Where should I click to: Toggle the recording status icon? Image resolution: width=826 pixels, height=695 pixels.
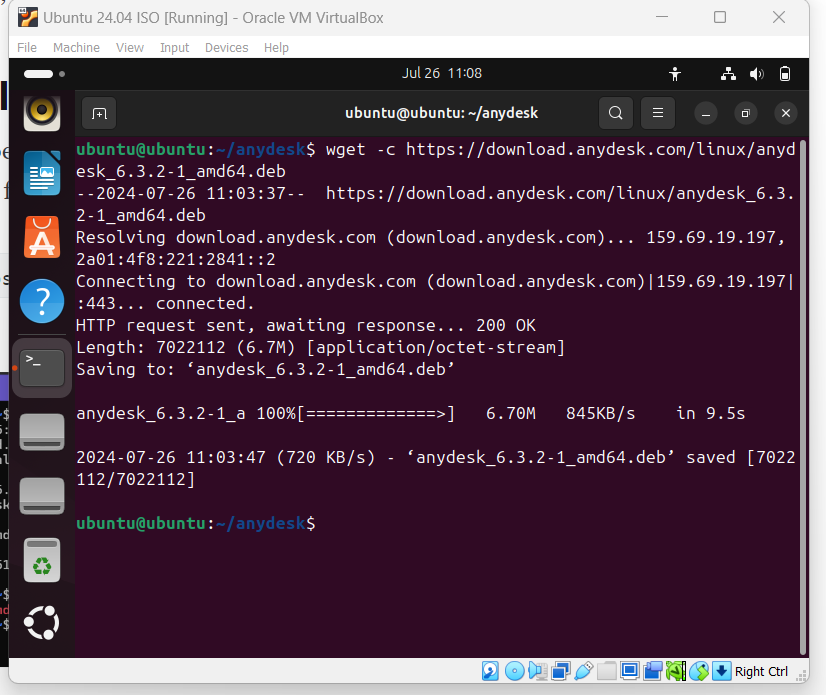point(651,671)
